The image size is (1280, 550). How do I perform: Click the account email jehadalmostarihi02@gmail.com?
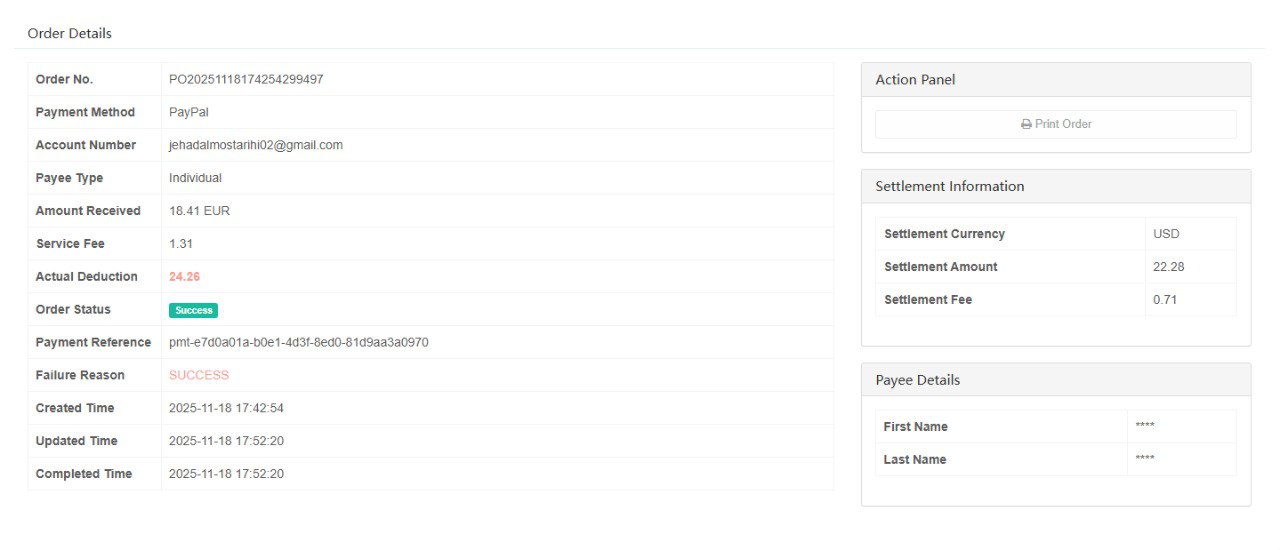pos(256,145)
